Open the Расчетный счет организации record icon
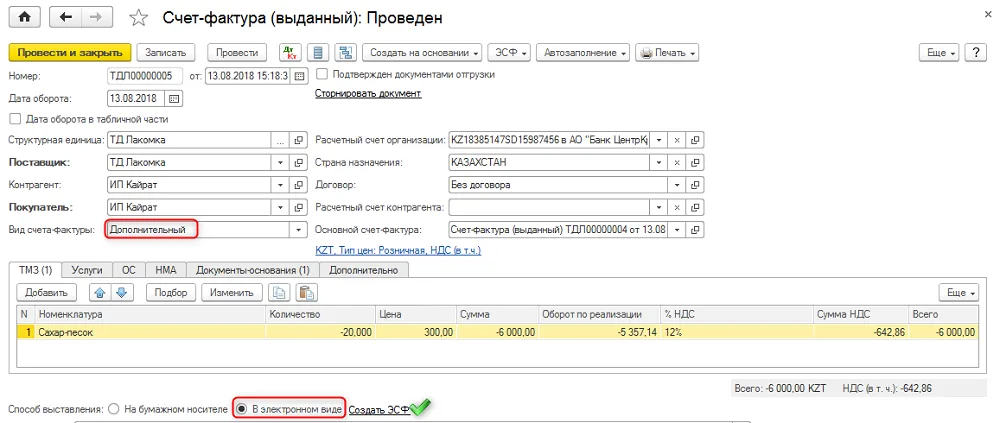Image resolution: width=1000 pixels, height=423 pixels. [x=696, y=140]
